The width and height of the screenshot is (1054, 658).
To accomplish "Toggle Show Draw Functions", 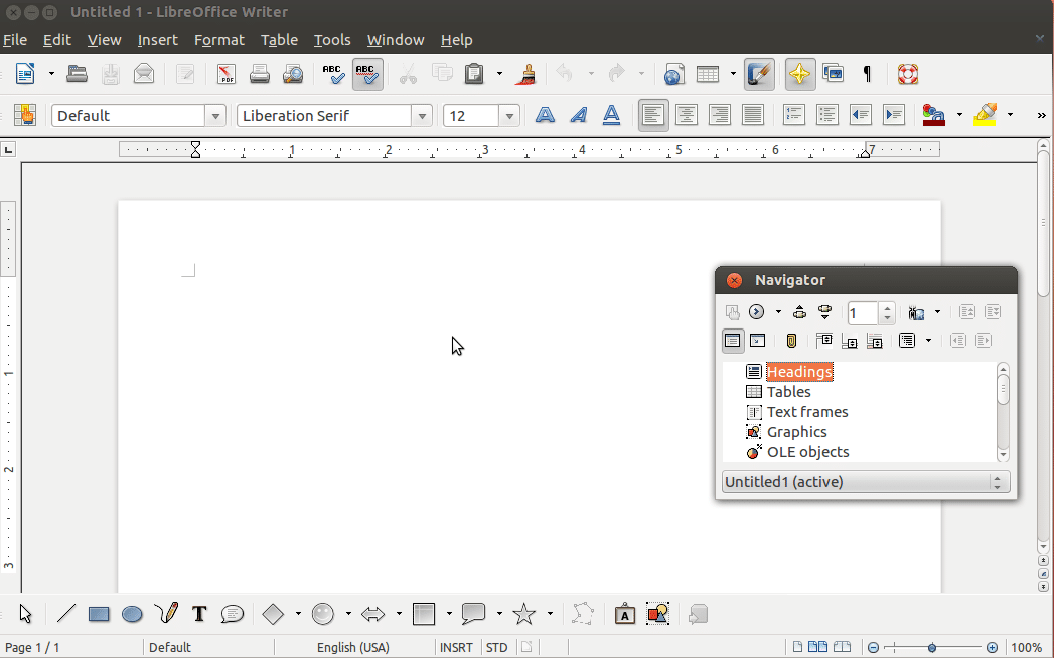I will (x=759, y=73).
